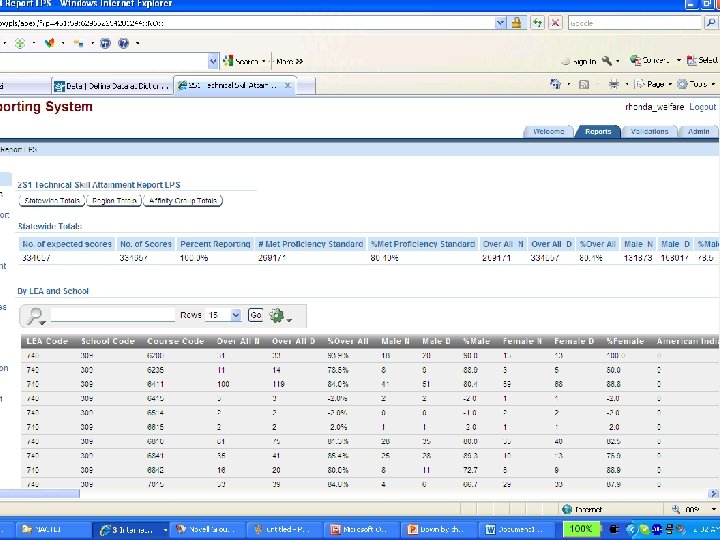Screen dimensions: 720x540
Task: Click the %Female column header
Action: 625,341
